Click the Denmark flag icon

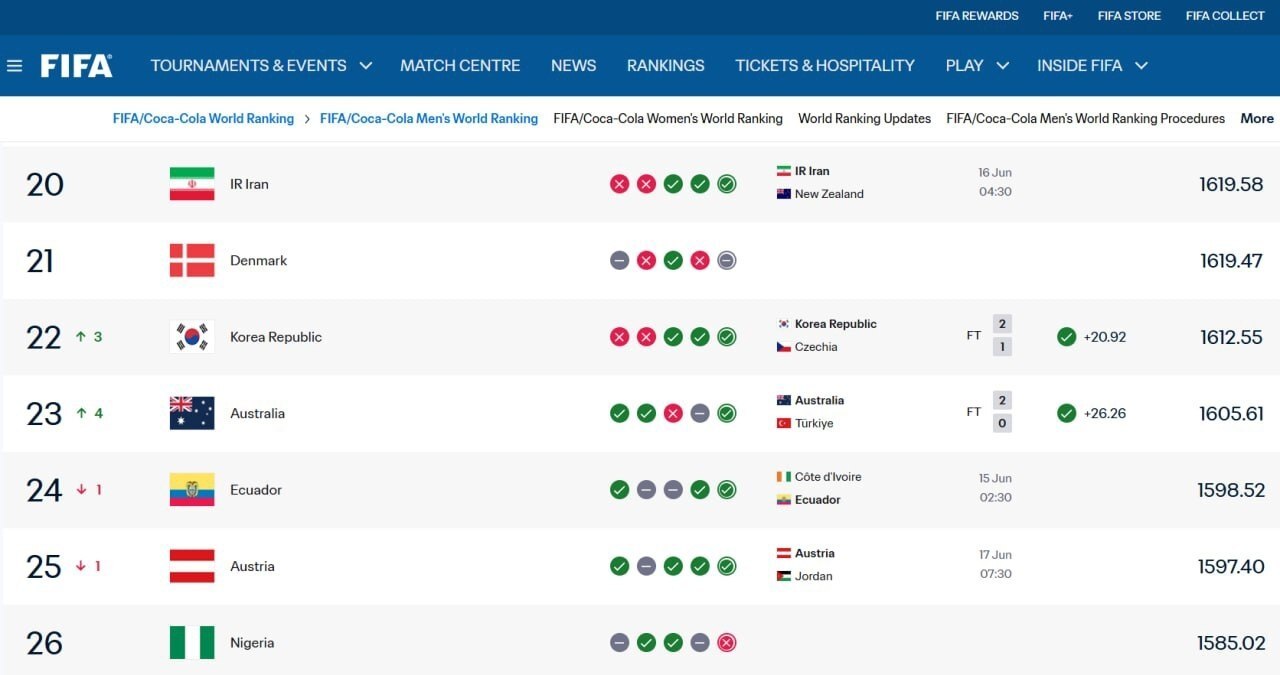pos(192,261)
